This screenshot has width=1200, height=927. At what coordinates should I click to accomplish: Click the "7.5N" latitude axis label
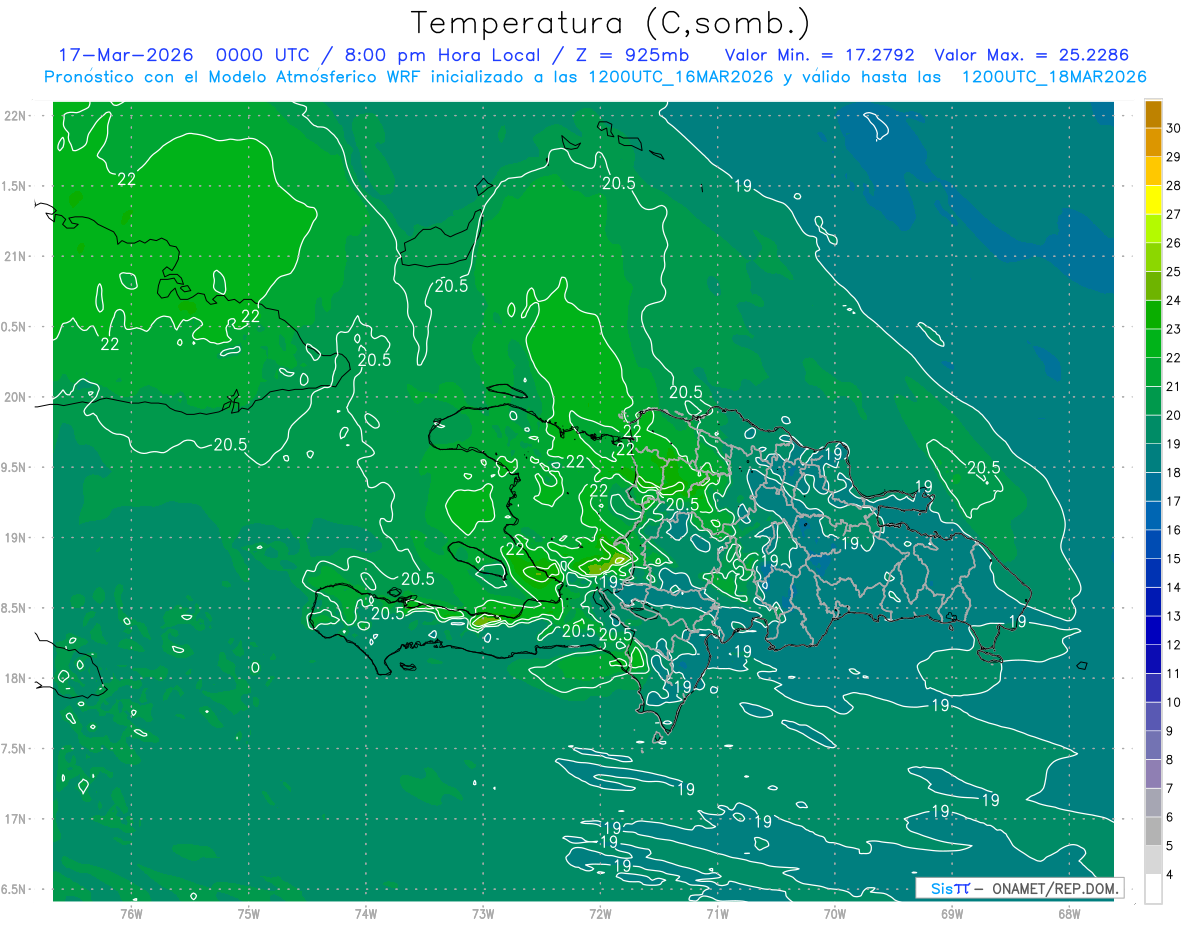[x=15, y=749]
